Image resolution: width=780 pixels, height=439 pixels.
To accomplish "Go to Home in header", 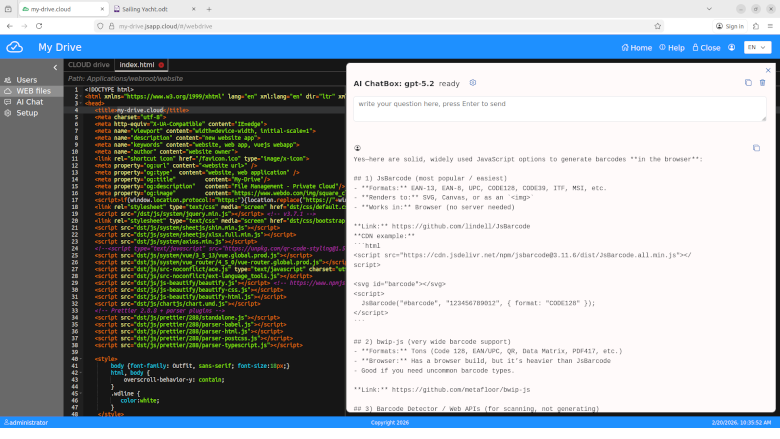I will coord(636,47).
